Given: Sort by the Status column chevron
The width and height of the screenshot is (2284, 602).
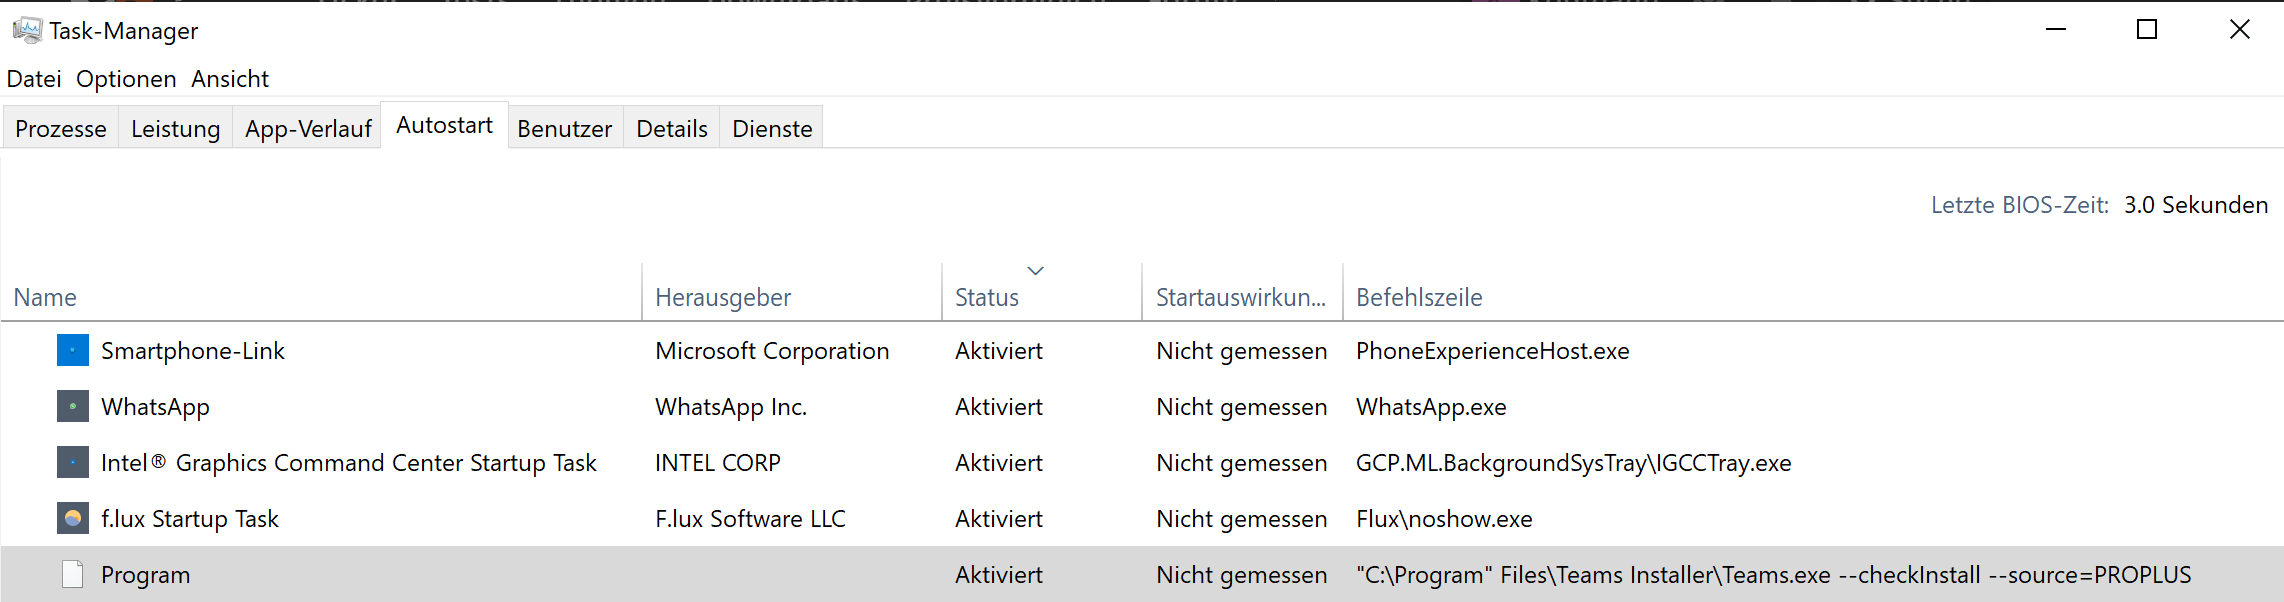Looking at the screenshot, I should [x=1036, y=271].
